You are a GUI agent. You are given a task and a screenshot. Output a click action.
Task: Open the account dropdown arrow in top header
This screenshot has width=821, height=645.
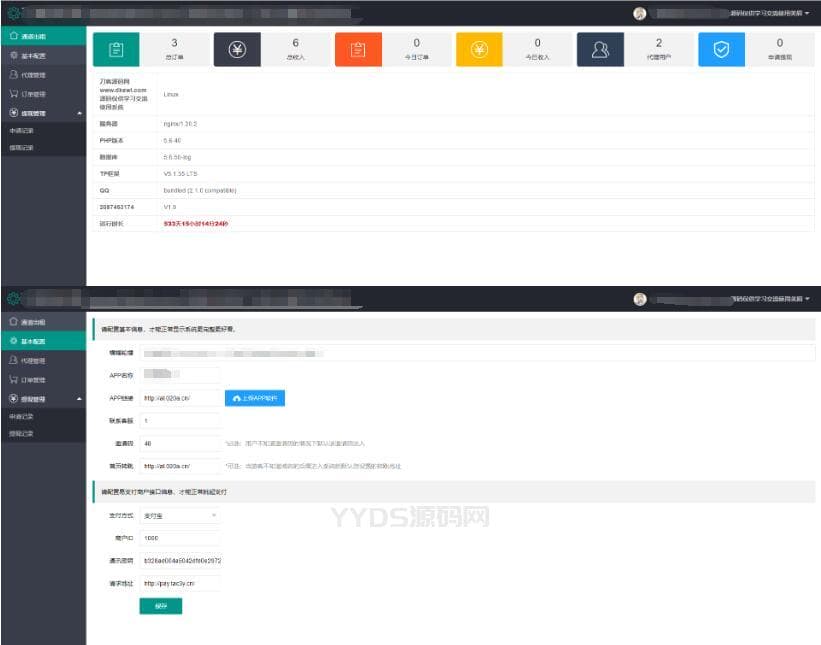(807, 13)
